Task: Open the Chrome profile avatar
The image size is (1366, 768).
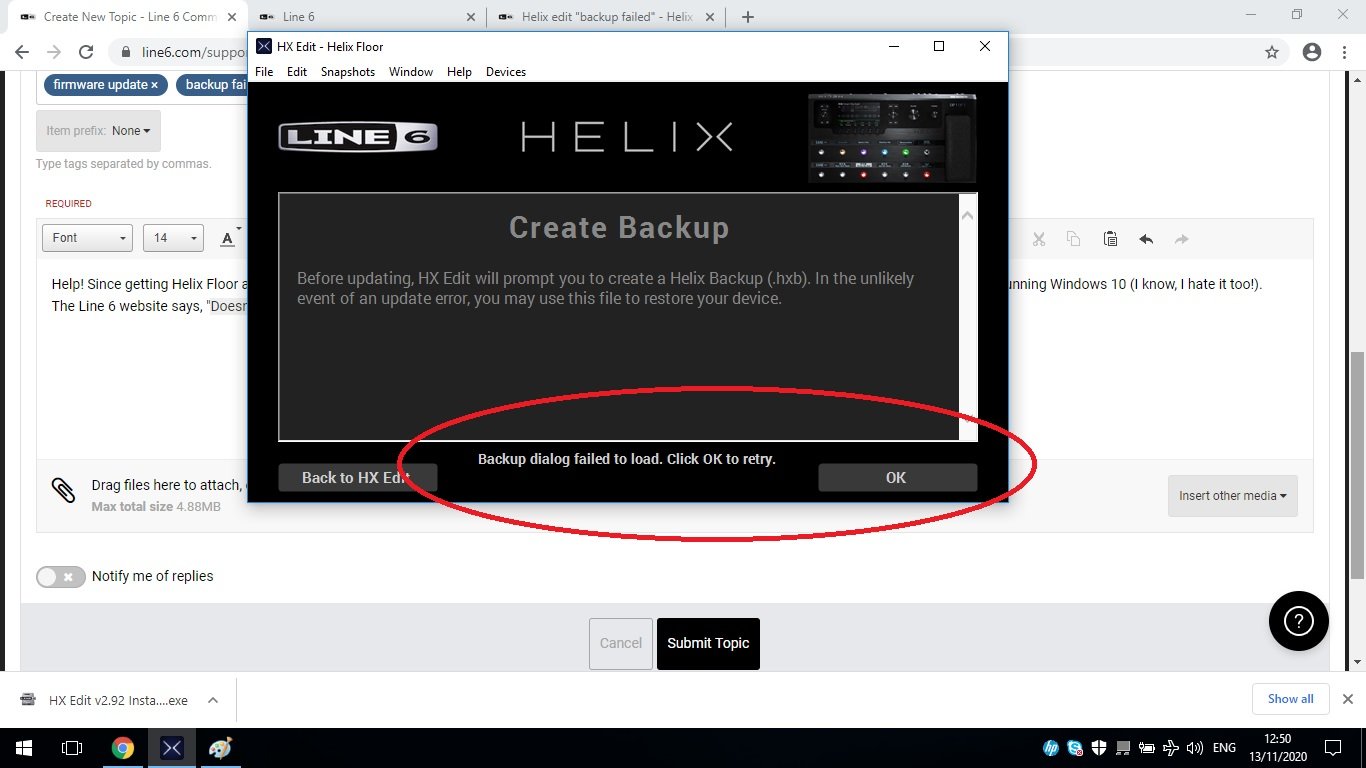Action: click(1312, 52)
